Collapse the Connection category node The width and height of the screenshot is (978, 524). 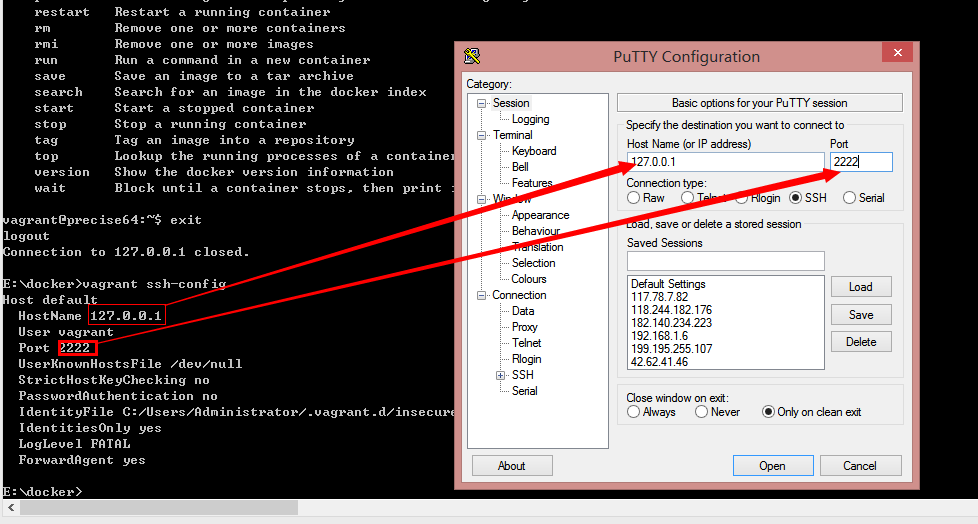click(x=481, y=295)
